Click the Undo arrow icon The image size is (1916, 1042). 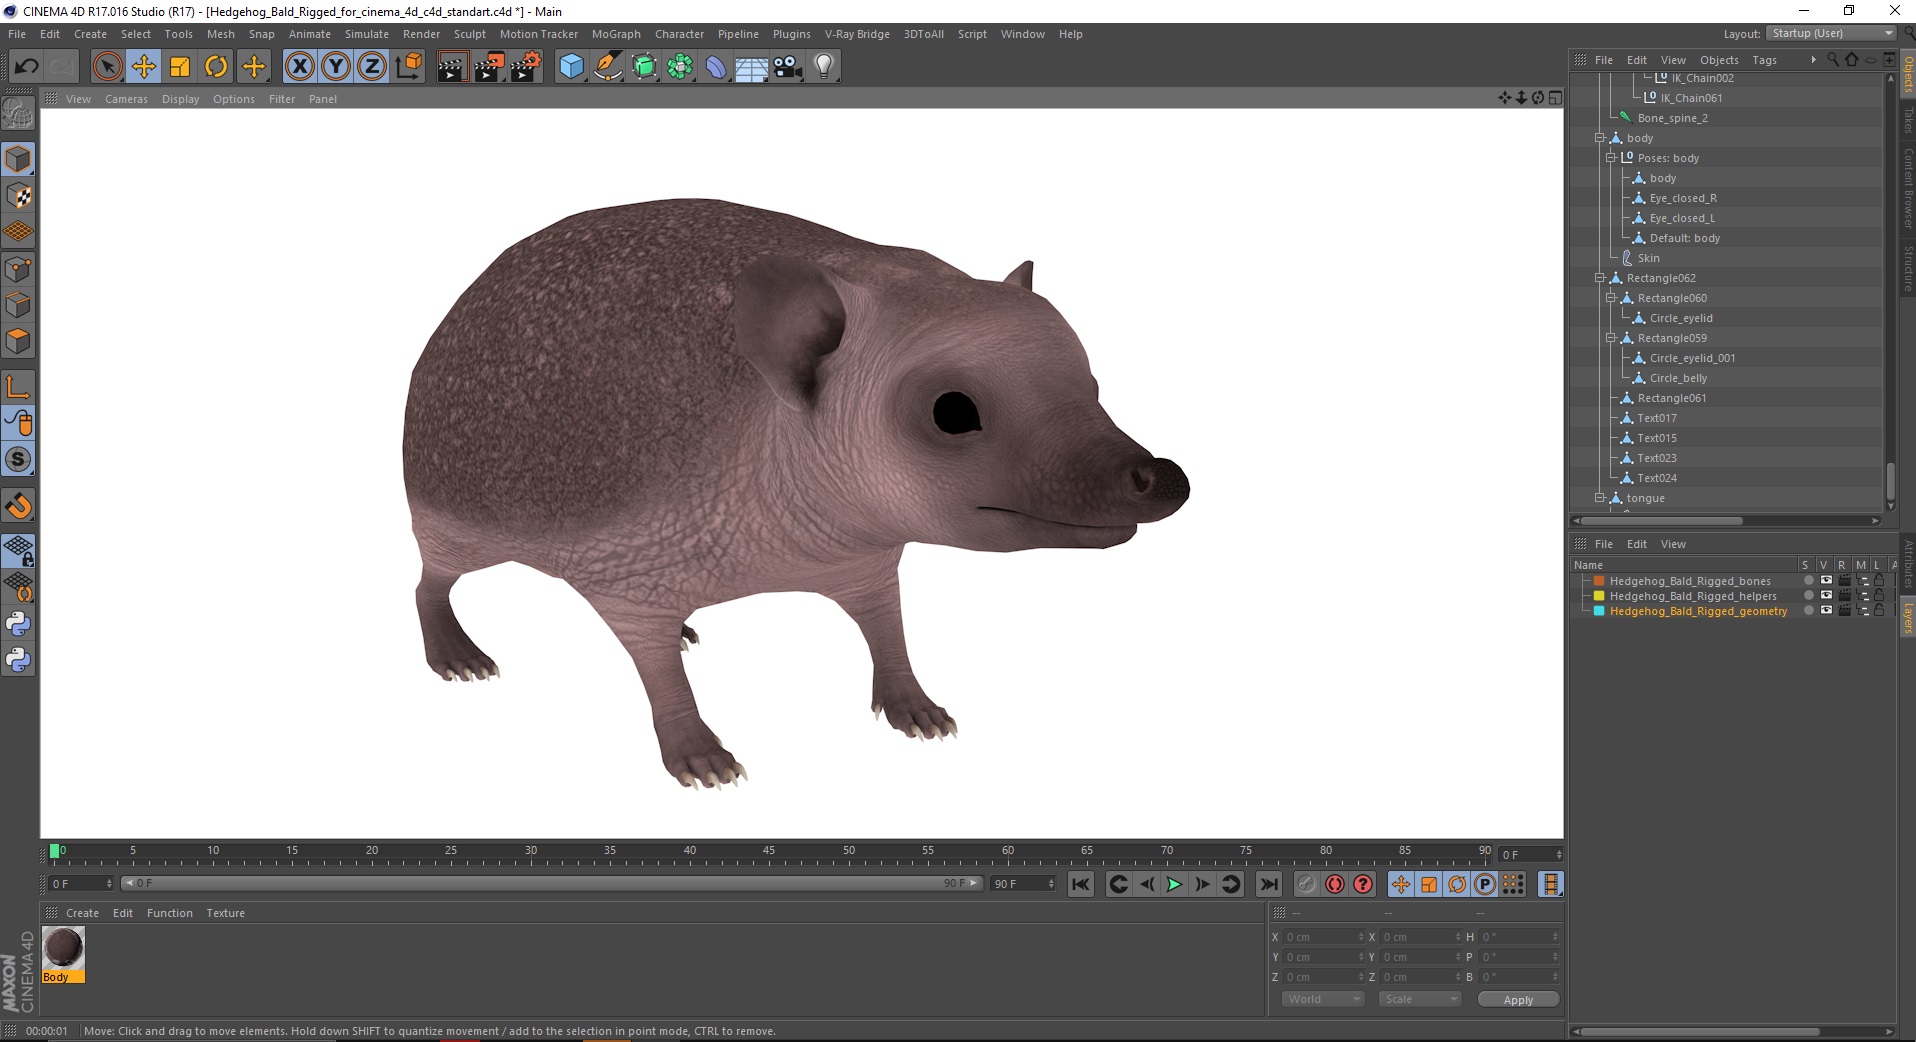pos(26,67)
